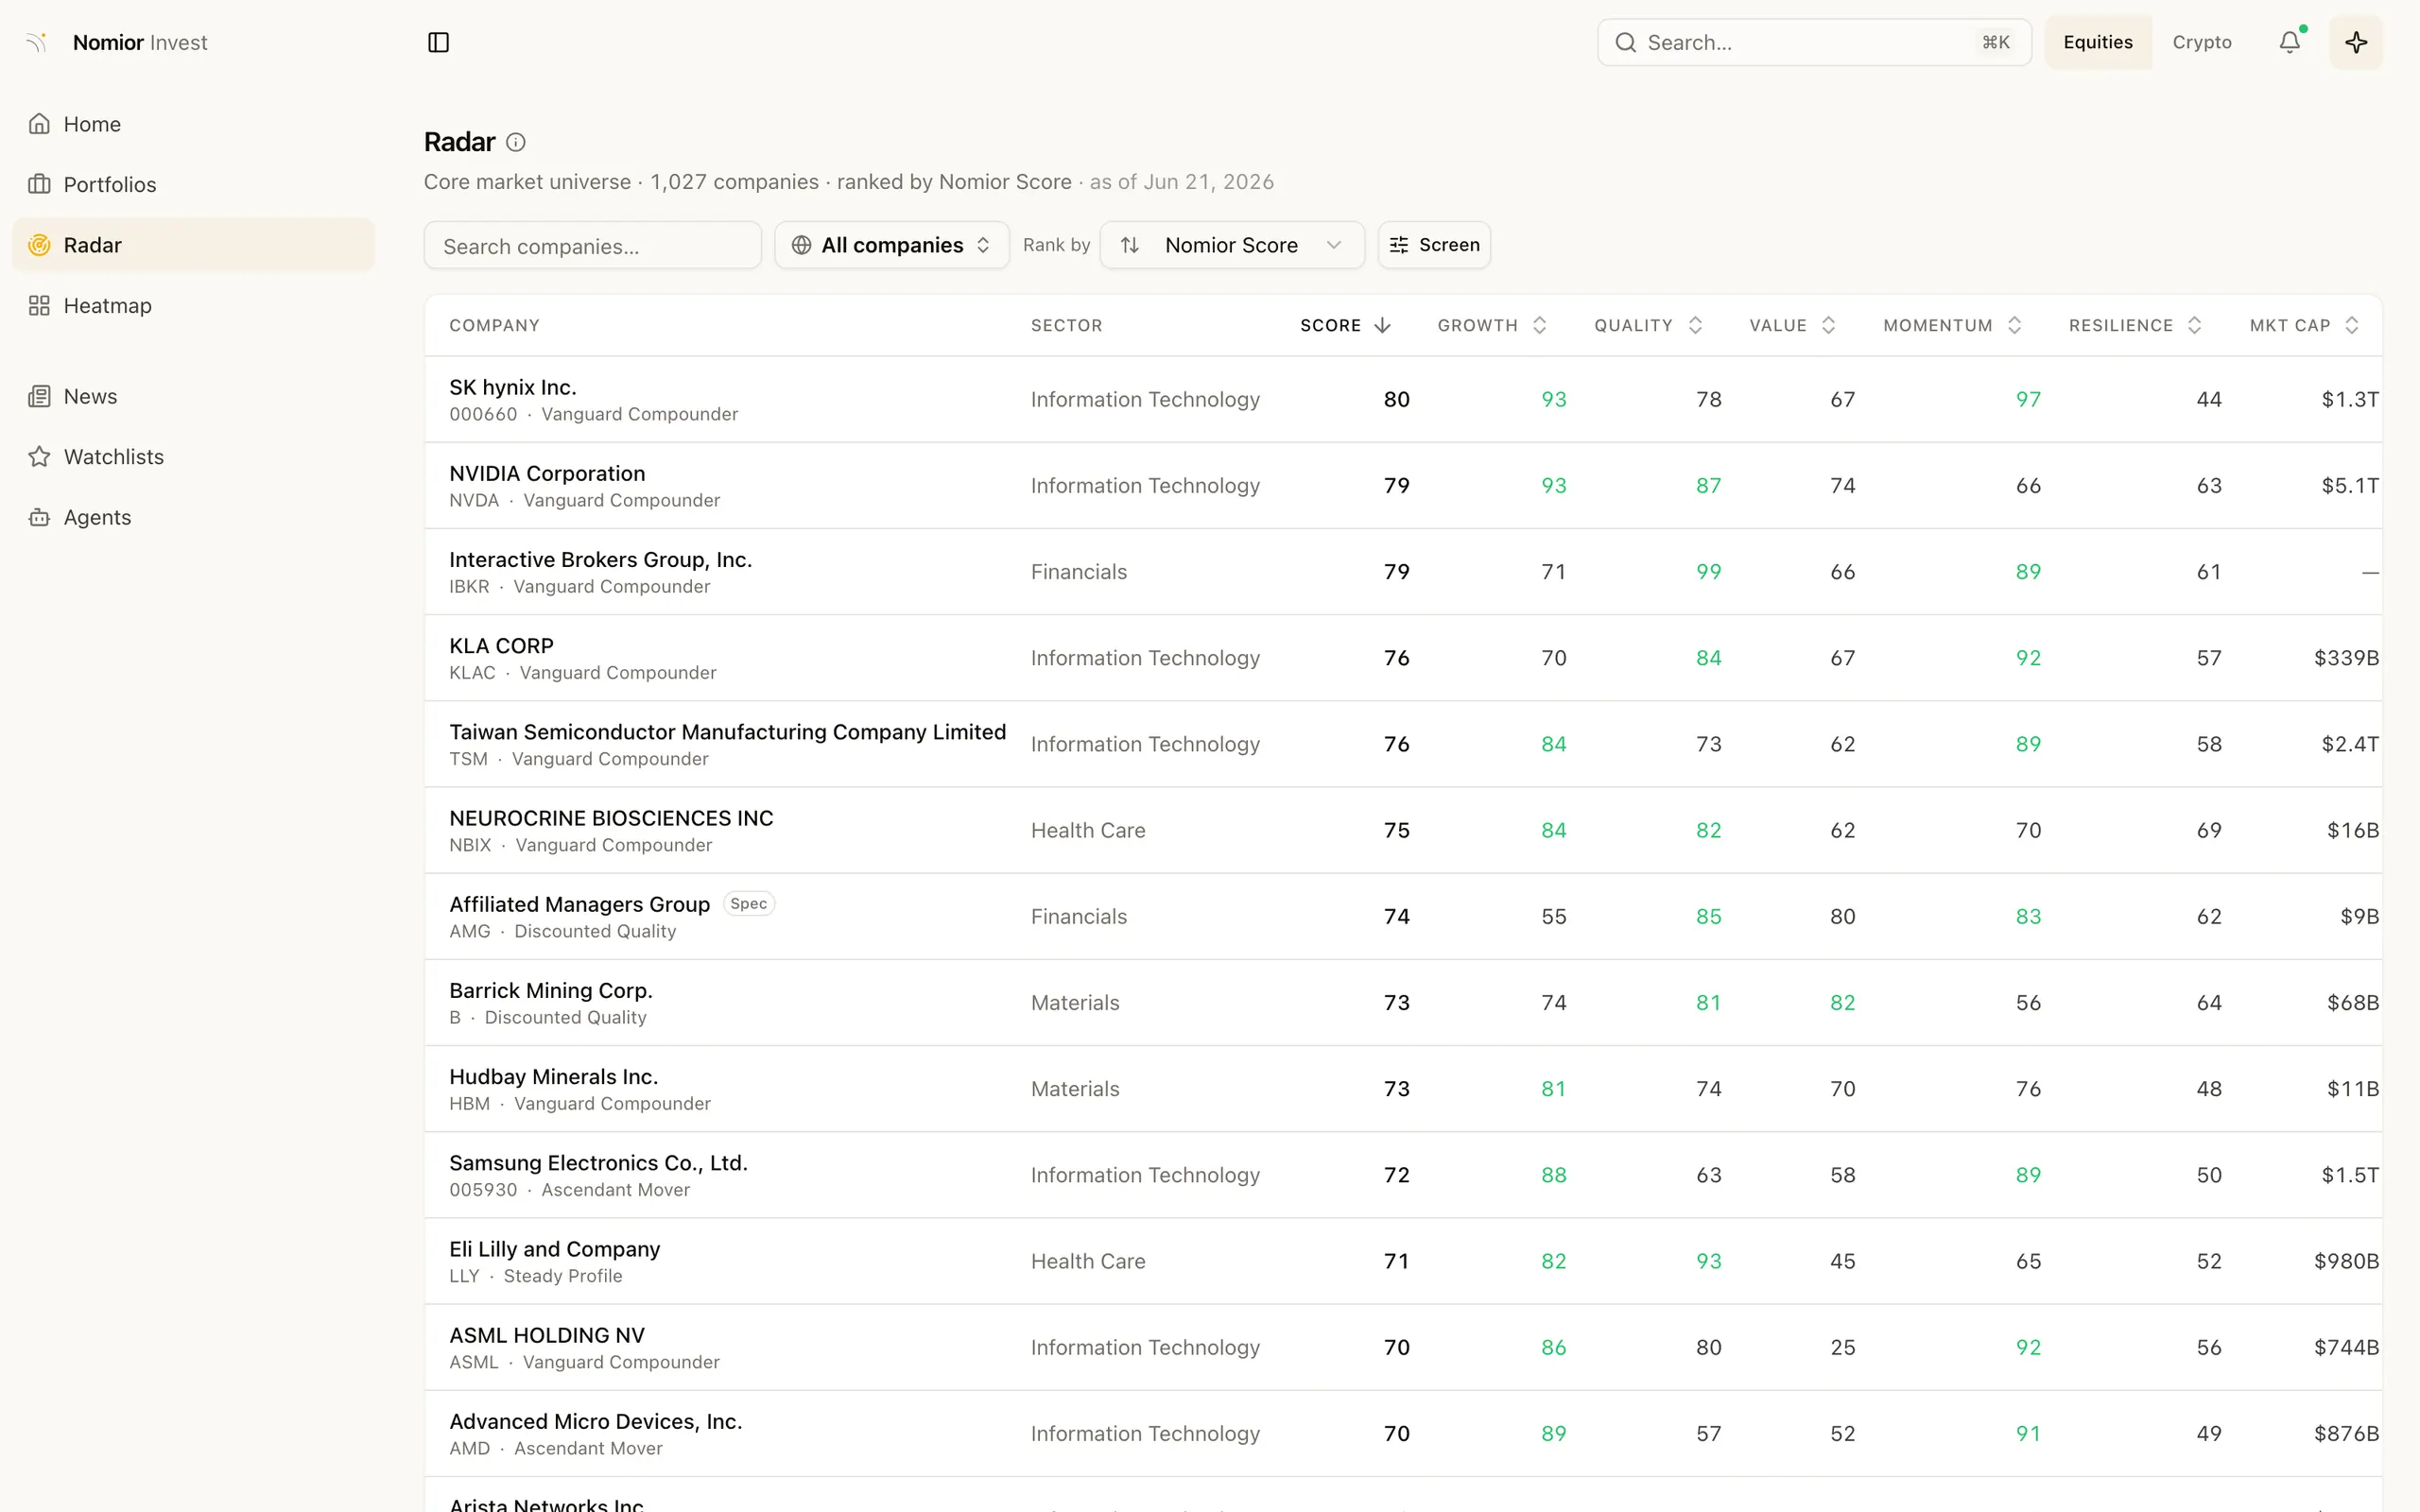This screenshot has width=2420, height=1512.
Task: Open the notifications bell
Action: (x=2289, y=42)
